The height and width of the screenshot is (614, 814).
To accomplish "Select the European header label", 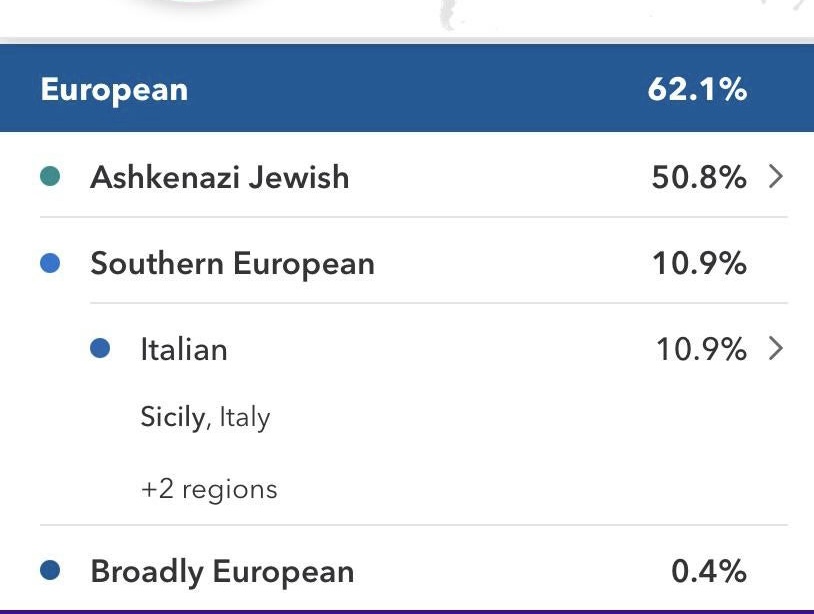I will [114, 90].
